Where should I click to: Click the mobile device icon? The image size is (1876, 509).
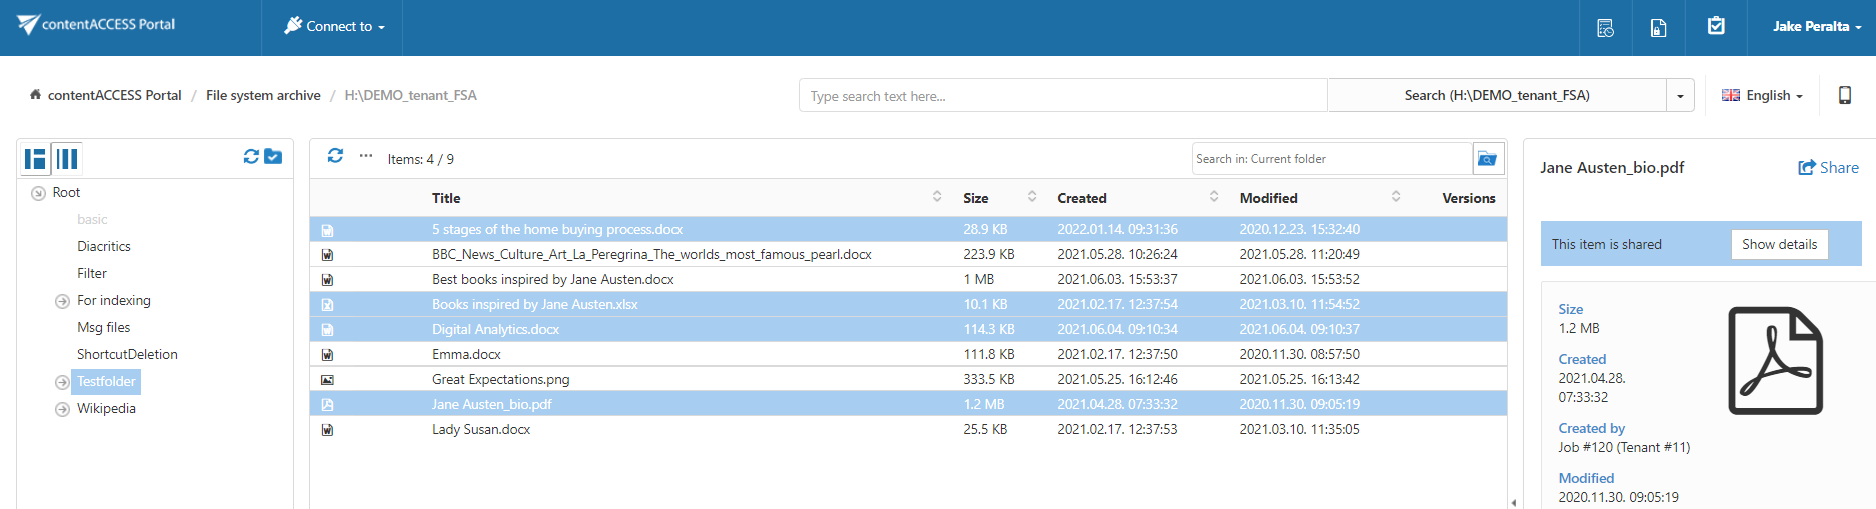(1845, 95)
